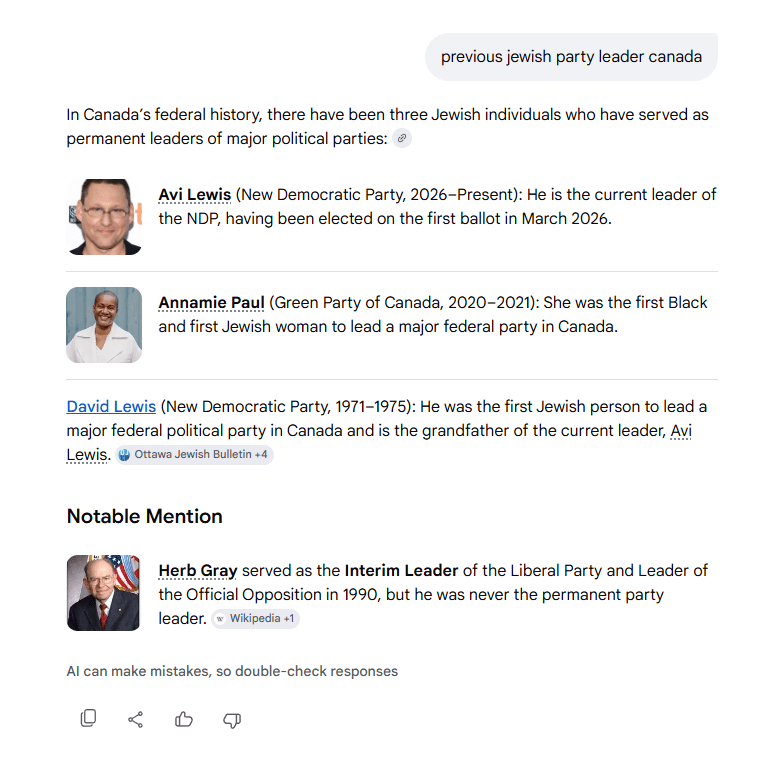Screen dimensions: 761x764
Task: Click the Herb Gray name link
Action: pyautogui.click(x=197, y=570)
